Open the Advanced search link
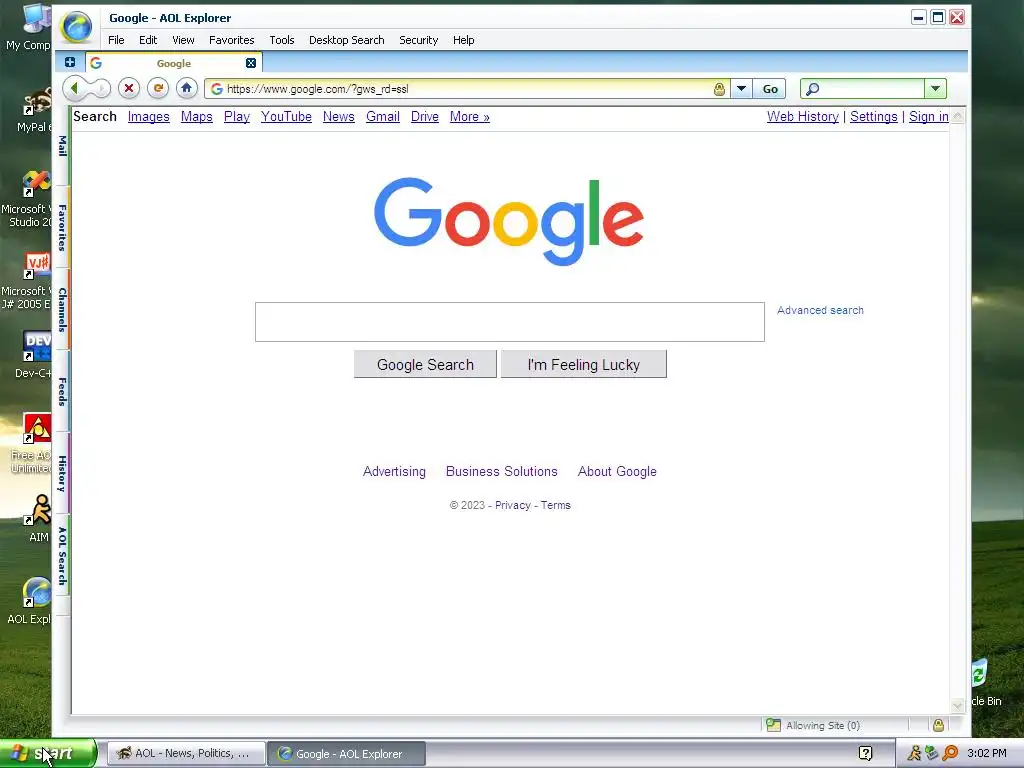This screenshot has width=1024, height=768. pyautogui.click(x=820, y=310)
